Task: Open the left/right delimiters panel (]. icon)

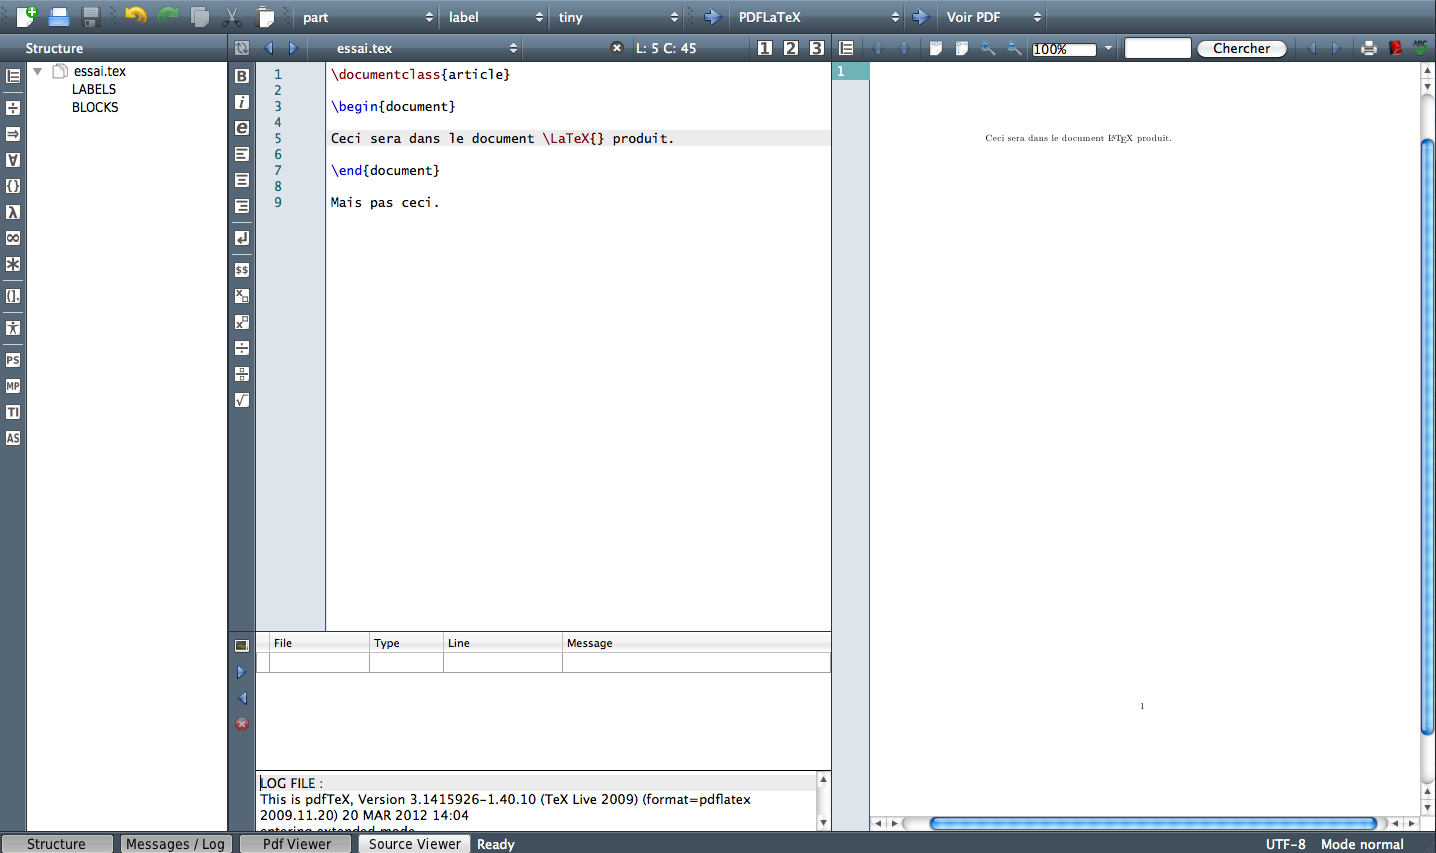Action: tap(13, 296)
